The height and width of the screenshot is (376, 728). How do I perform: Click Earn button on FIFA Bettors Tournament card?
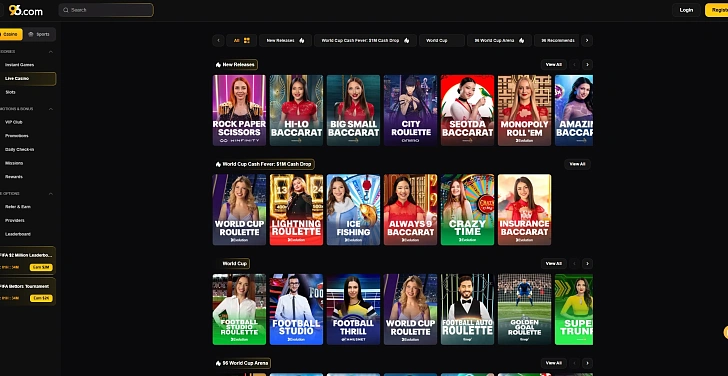coord(41,298)
